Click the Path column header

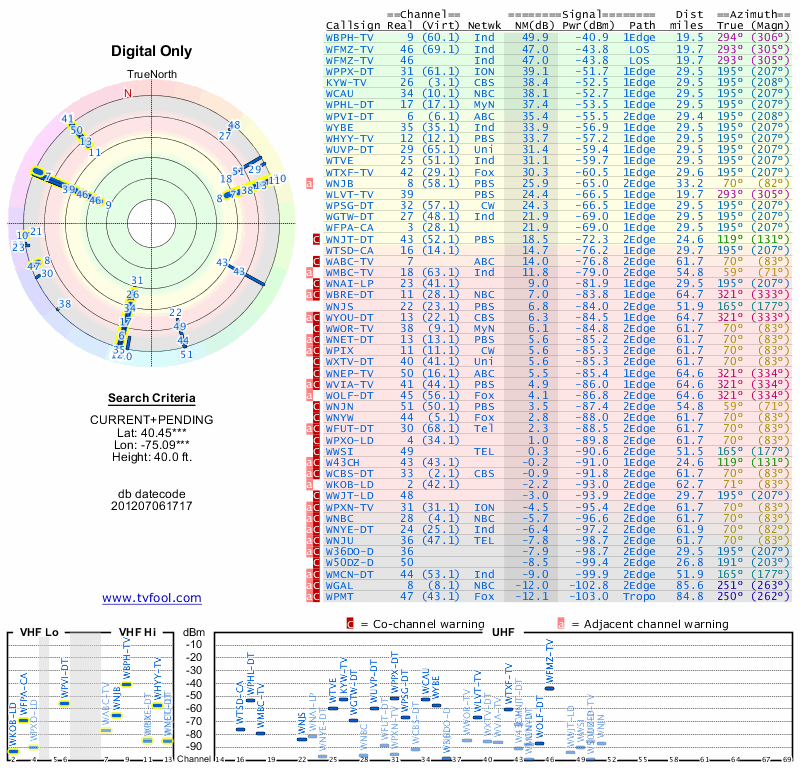pyautogui.click(x=642, y=25)
